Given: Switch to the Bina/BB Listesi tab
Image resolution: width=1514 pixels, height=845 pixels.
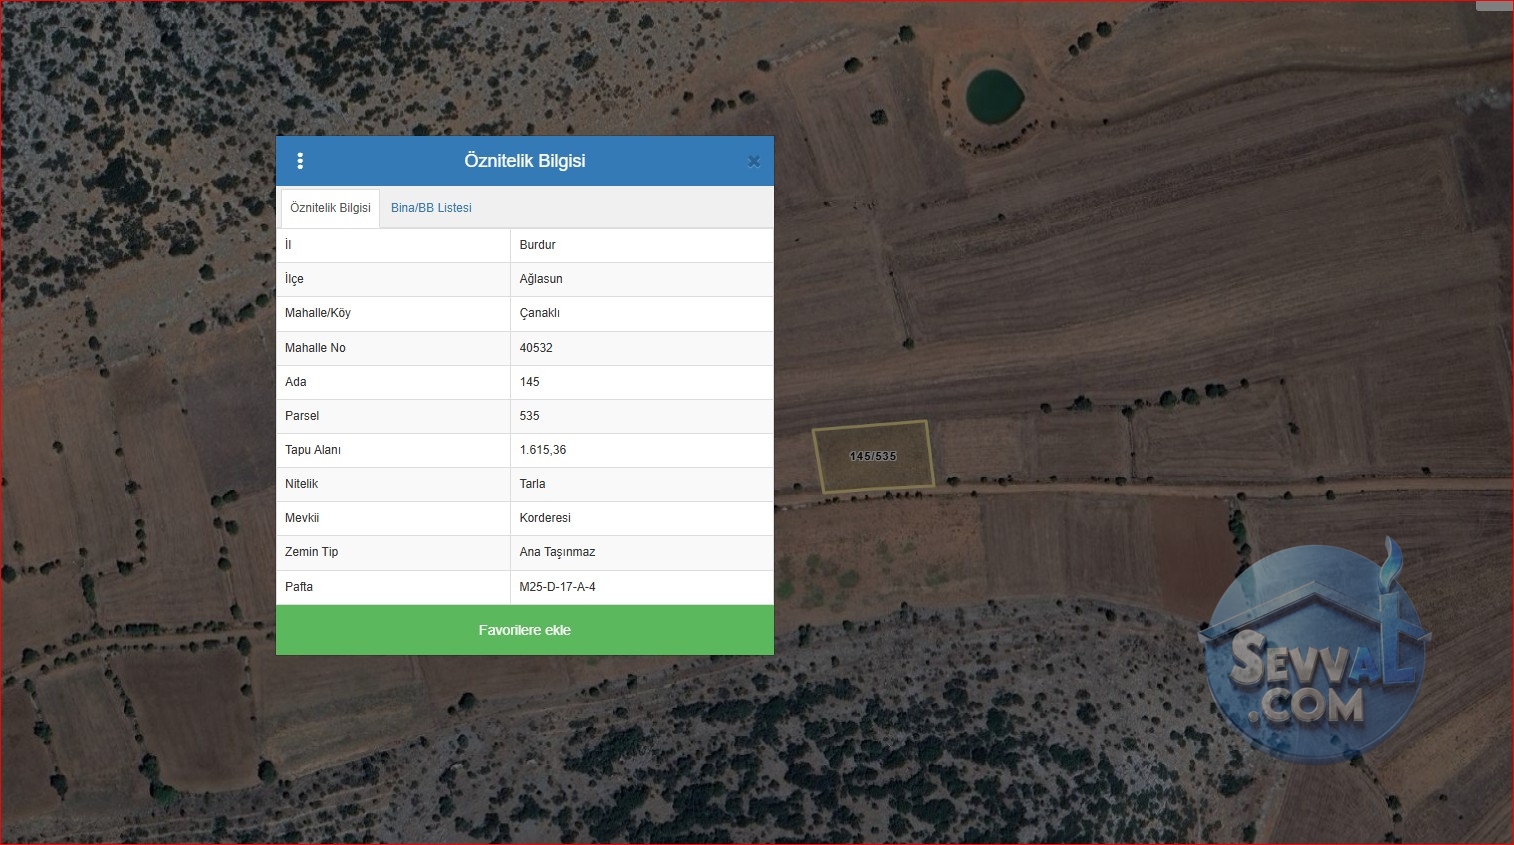Looking at the screenshot, I should coord(431,208).
